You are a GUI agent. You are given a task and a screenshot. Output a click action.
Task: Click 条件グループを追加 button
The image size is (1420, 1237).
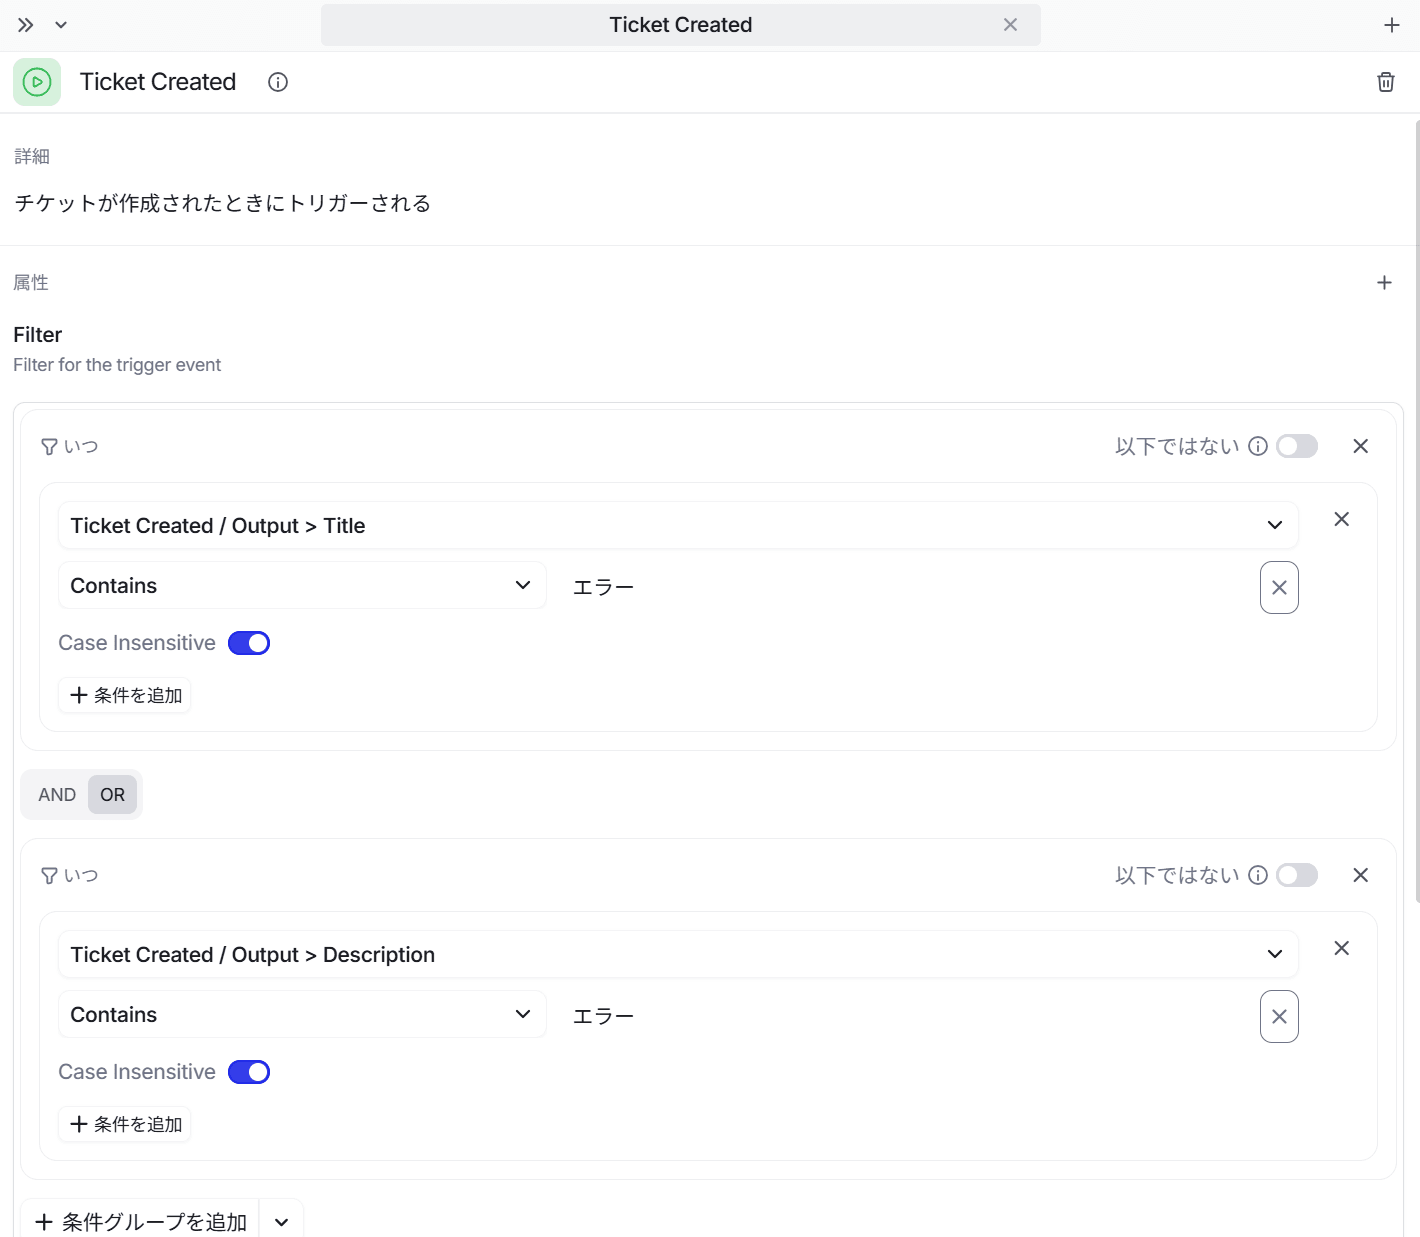tap(140, 1222)
